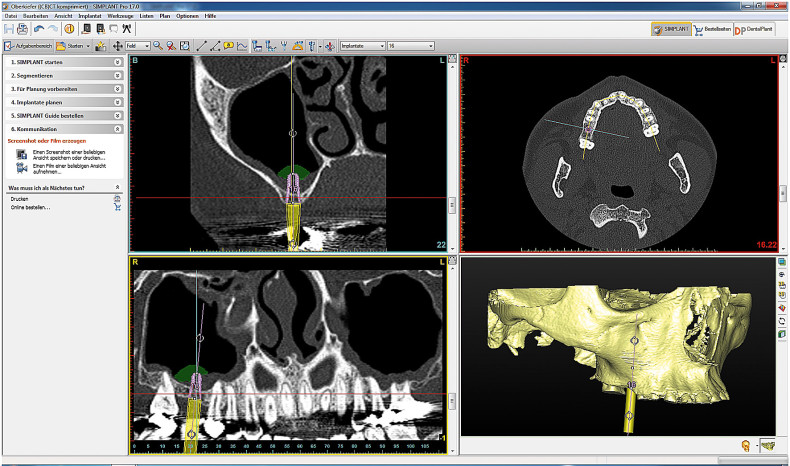Click the top icon in 3D view side toolbar
The width and height of the screenshot is (790, 466).
781,262
